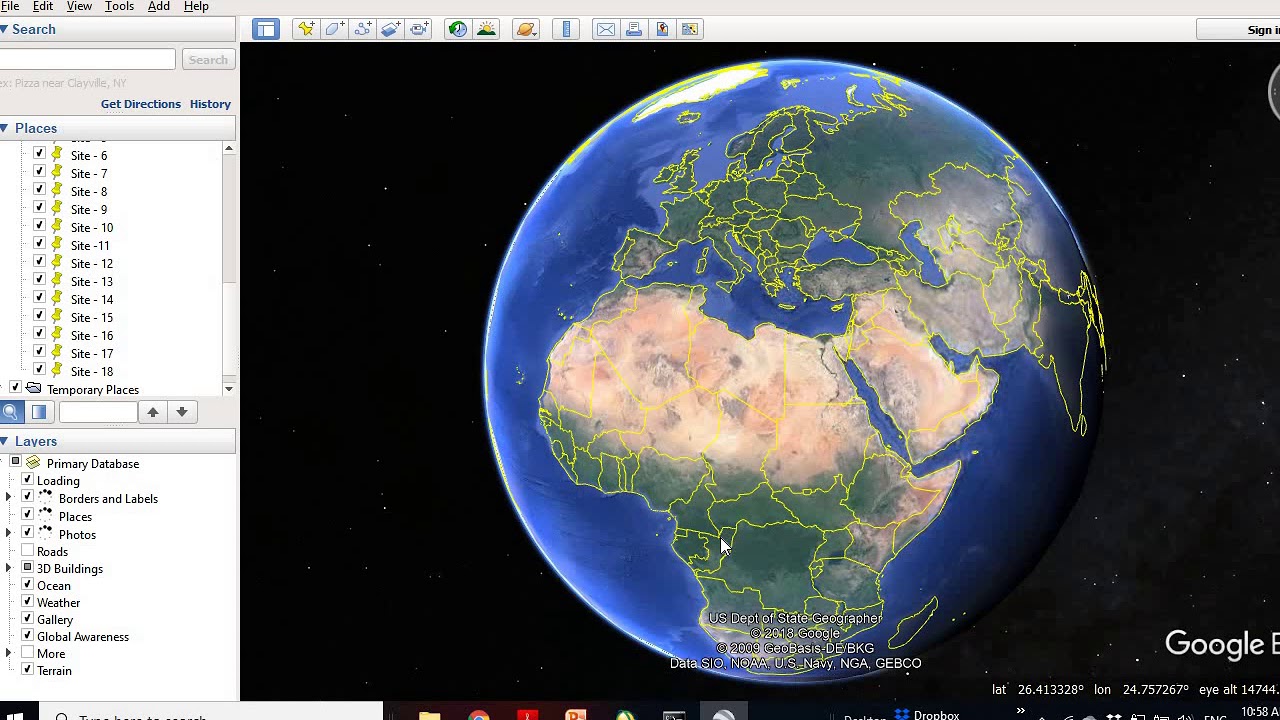Expand the Photos layer tree
This screenshot has width=1280, height=720.
(9, 534)
